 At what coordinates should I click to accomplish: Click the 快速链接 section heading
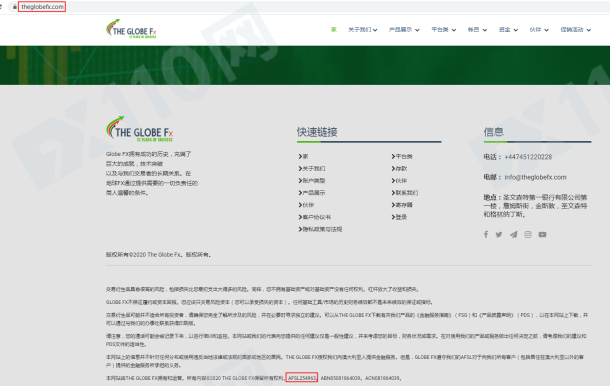coord(317,132)
